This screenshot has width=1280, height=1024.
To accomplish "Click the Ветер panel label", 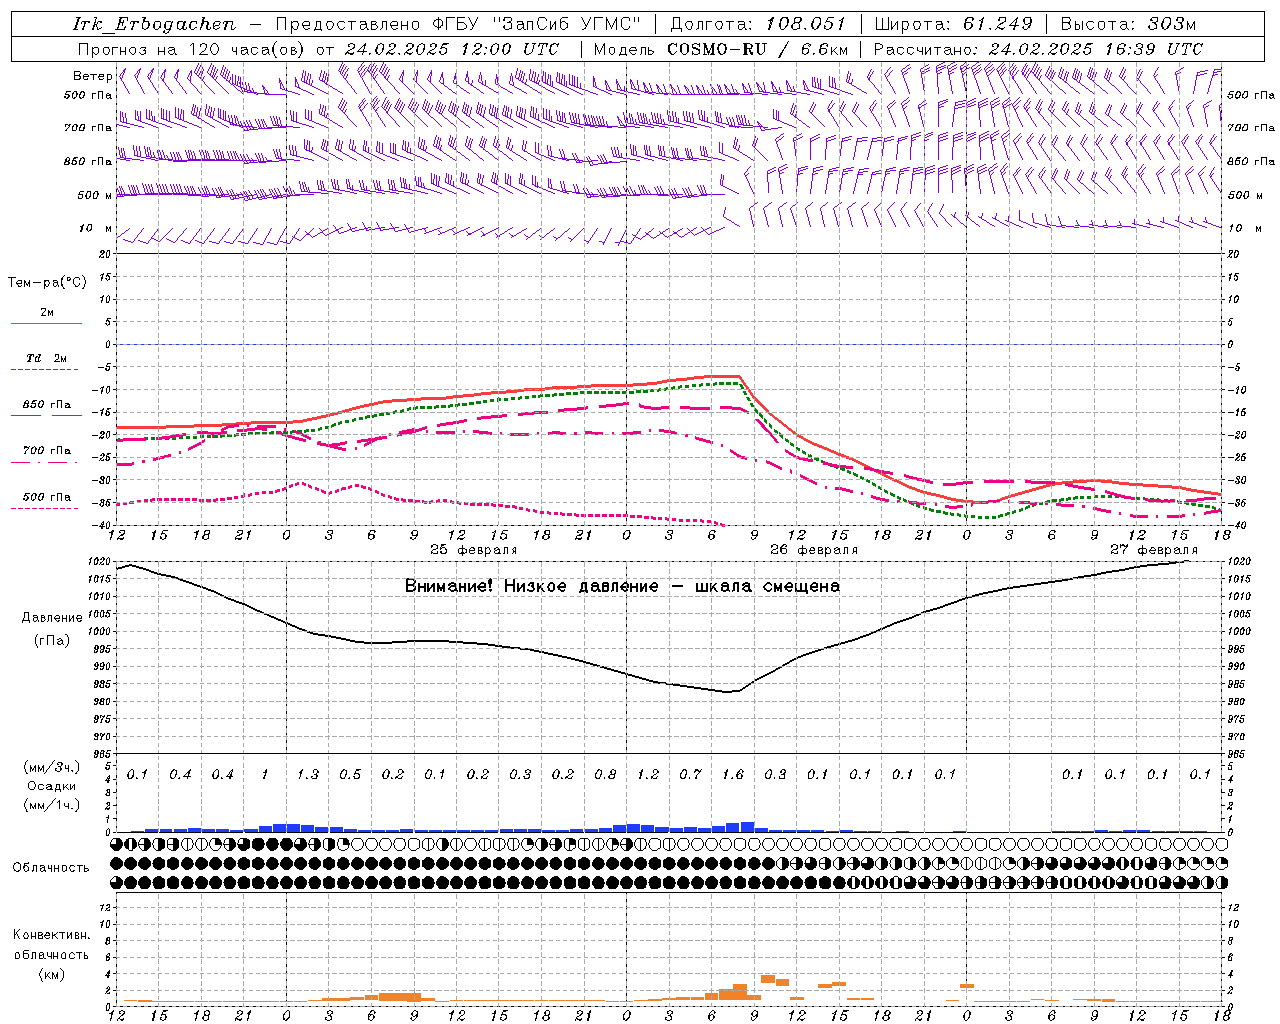I will point(93,76).
